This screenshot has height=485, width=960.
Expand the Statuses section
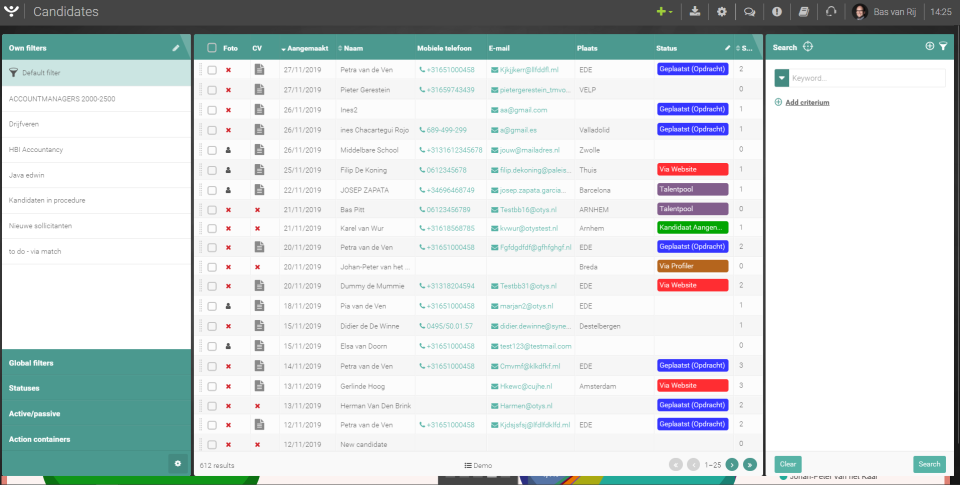97,388
